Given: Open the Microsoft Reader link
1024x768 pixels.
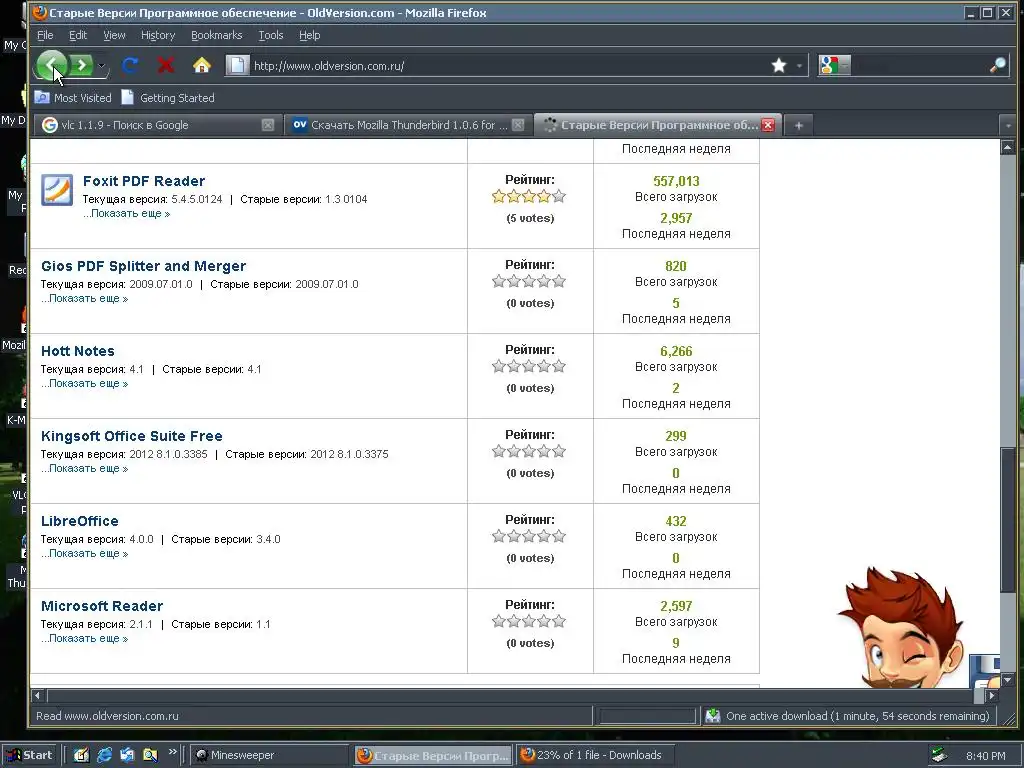Looking at the screenshot, I should click(x=102, y=605).
